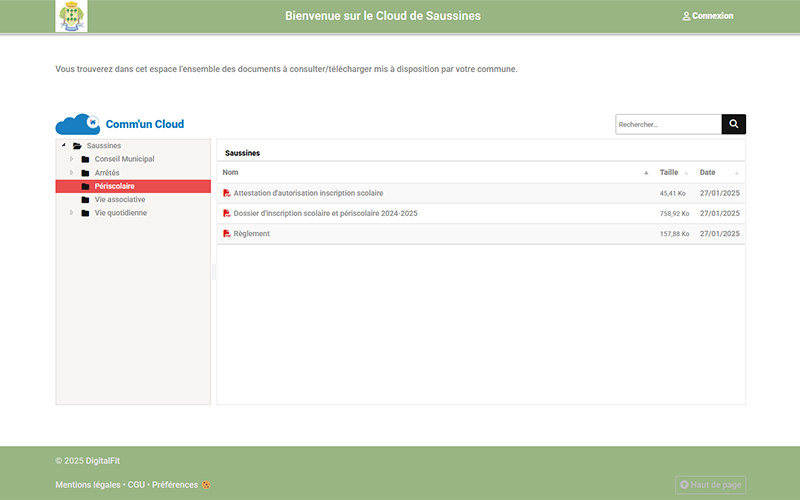
Task: Click the Haut de page button
Action: coord(711,485)
